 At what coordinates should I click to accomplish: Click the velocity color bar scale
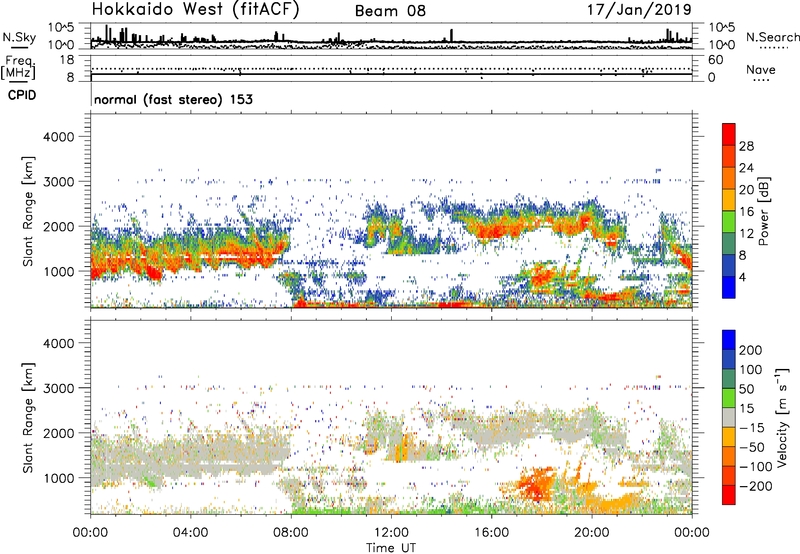click(x=729, y=417)
